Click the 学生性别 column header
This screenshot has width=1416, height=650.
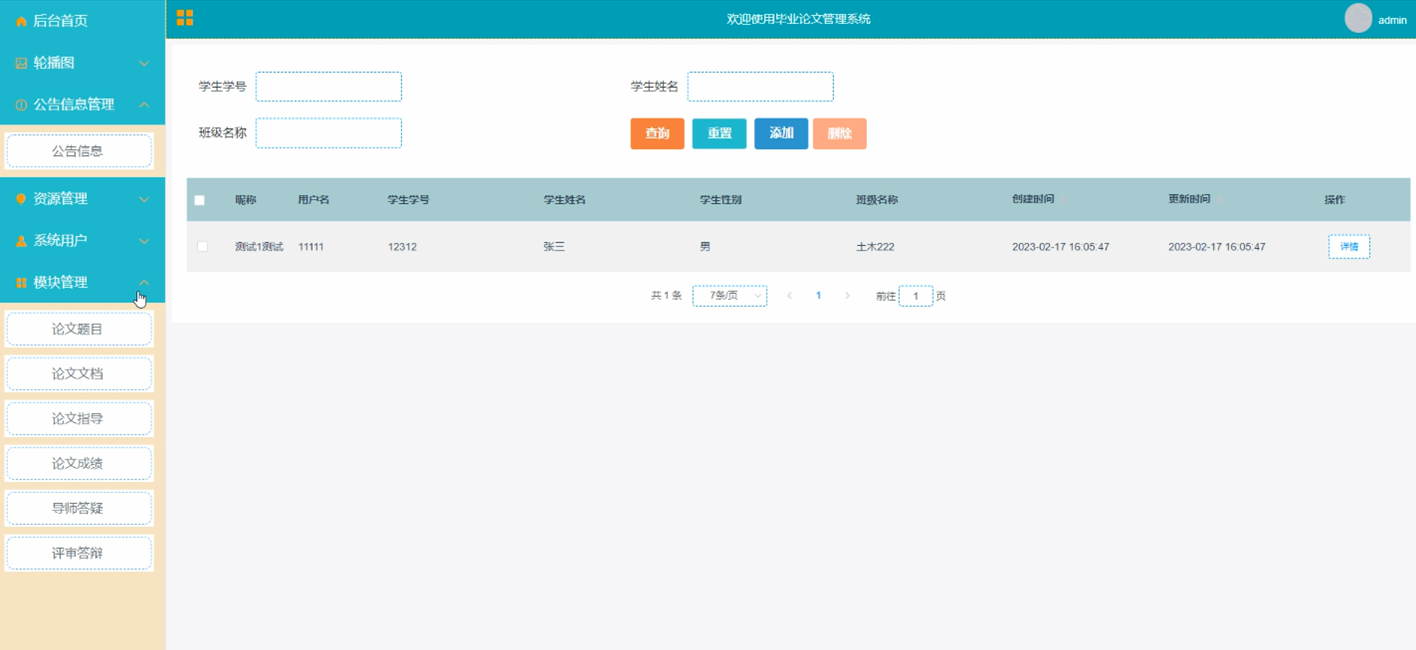point(721,200)
